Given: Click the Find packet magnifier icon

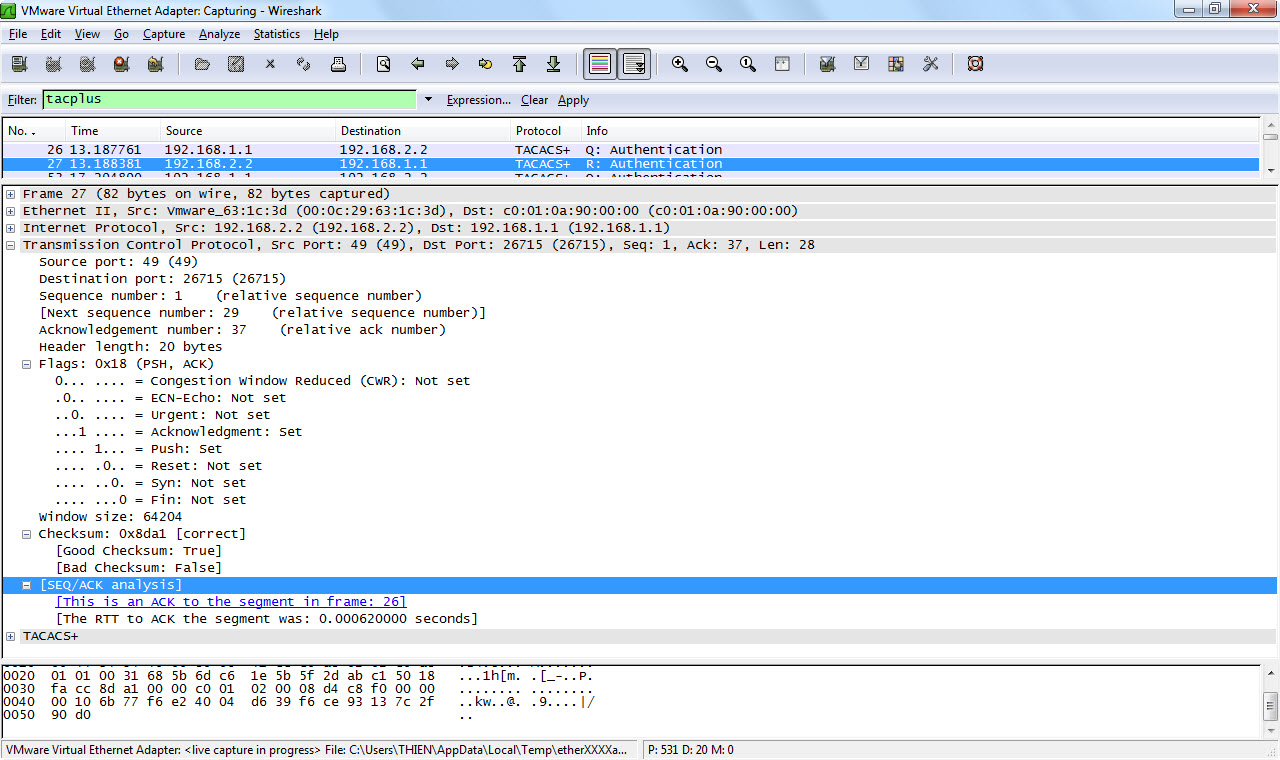Looking at the screenshot, I should tap(383, 64).
